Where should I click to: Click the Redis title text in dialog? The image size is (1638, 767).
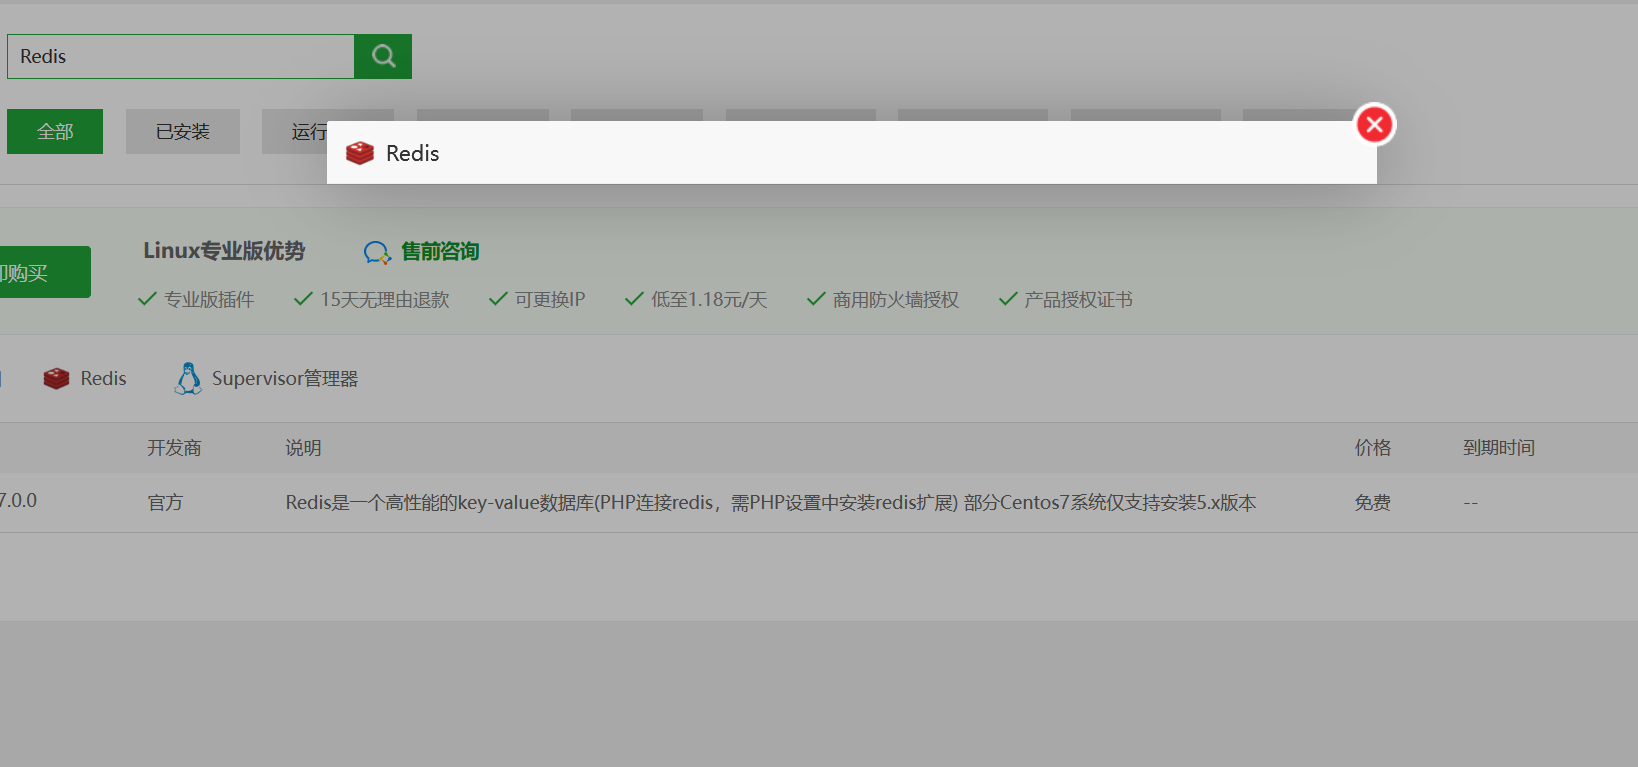tap(413, 153)
